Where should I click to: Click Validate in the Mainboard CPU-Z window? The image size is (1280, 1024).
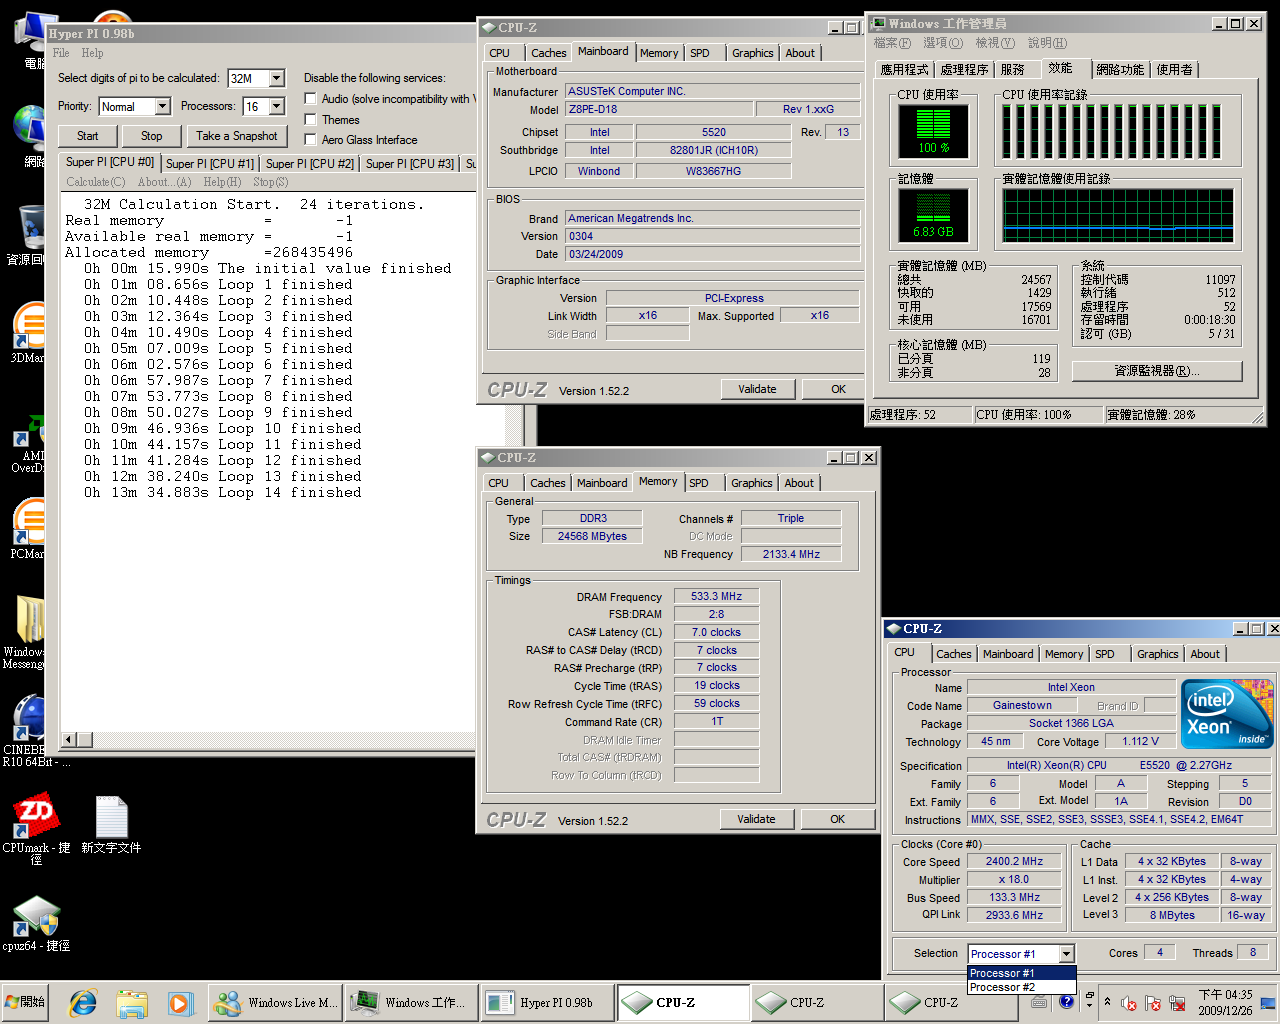(x=757, y=389)
